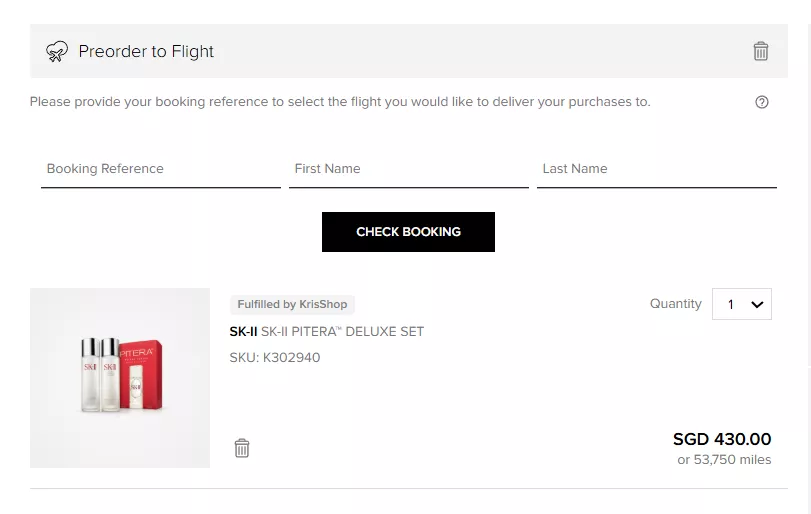Click the Fulfilled by KrisShop badge

pos(292,304)
